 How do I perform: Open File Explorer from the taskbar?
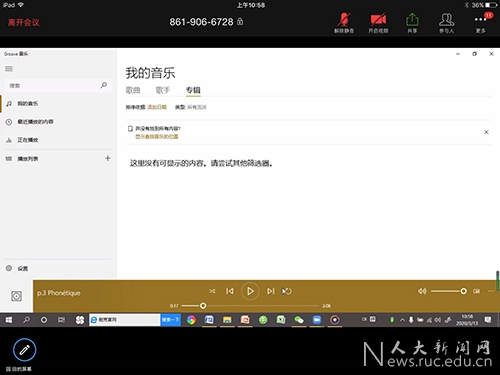pyautogui.click(x=227, y=320)
